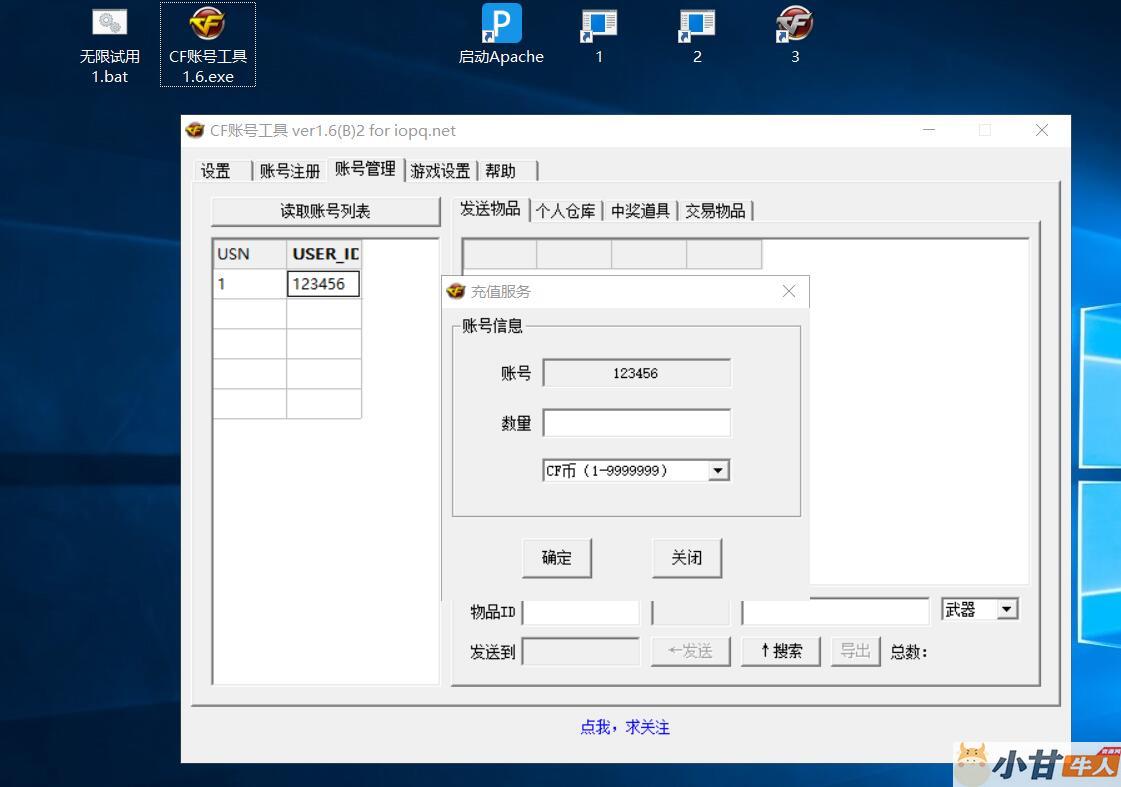Click the CF icon in 充值服务 title bar

456,292
